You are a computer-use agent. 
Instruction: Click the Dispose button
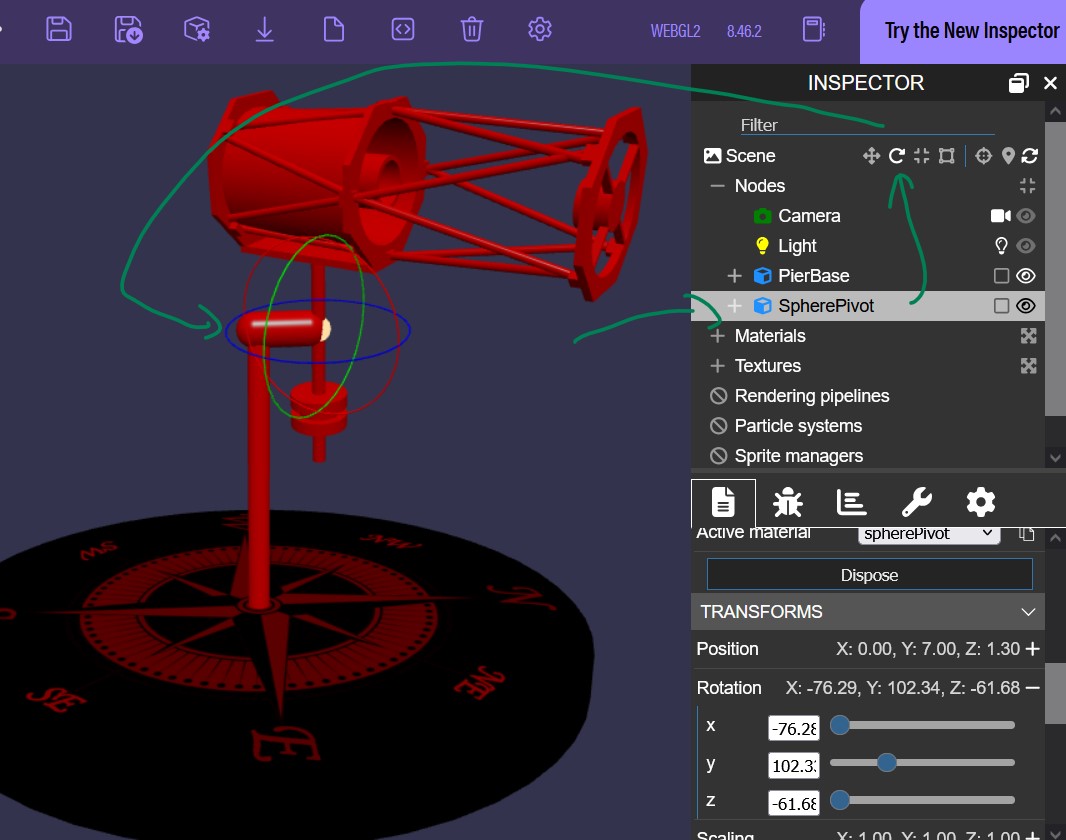pos(870,575)
